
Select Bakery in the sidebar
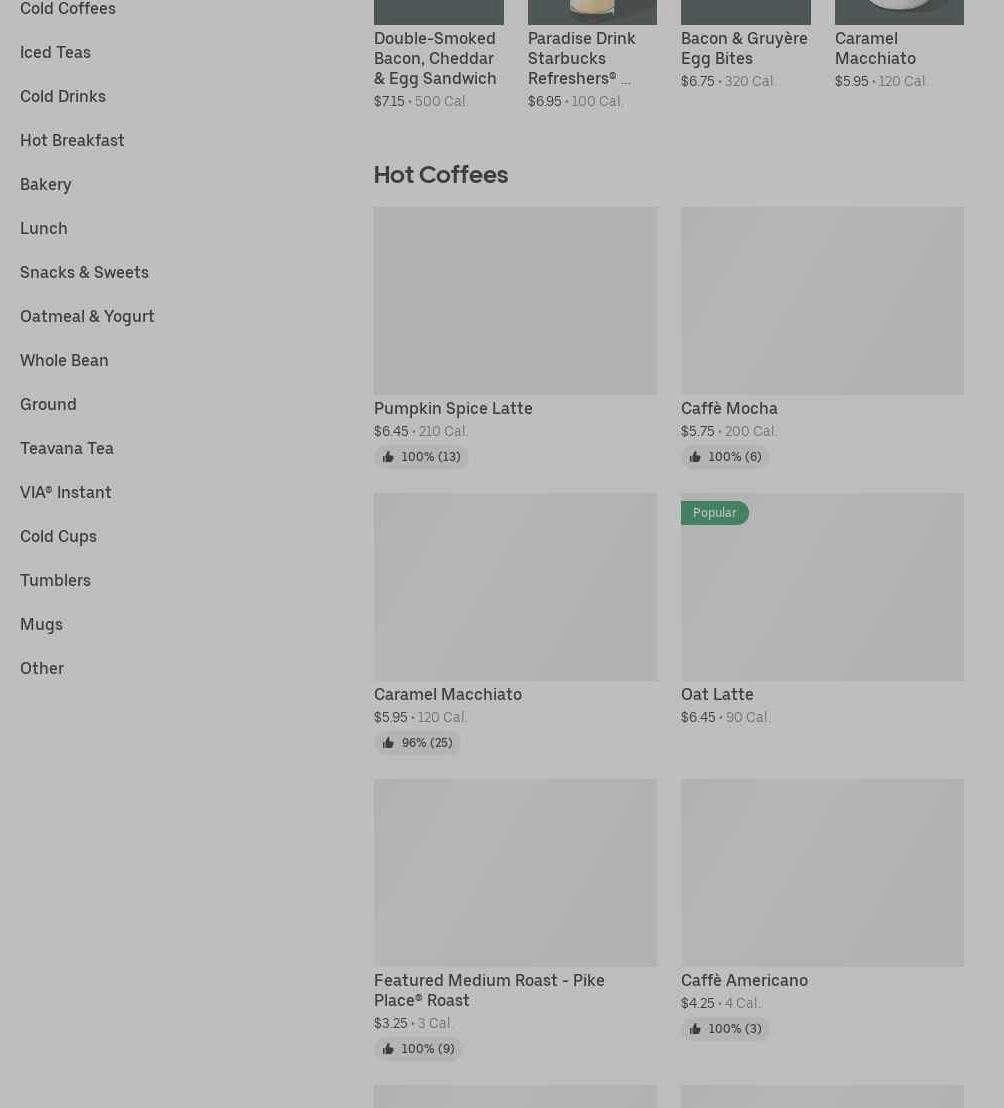(x=46, y=184)
